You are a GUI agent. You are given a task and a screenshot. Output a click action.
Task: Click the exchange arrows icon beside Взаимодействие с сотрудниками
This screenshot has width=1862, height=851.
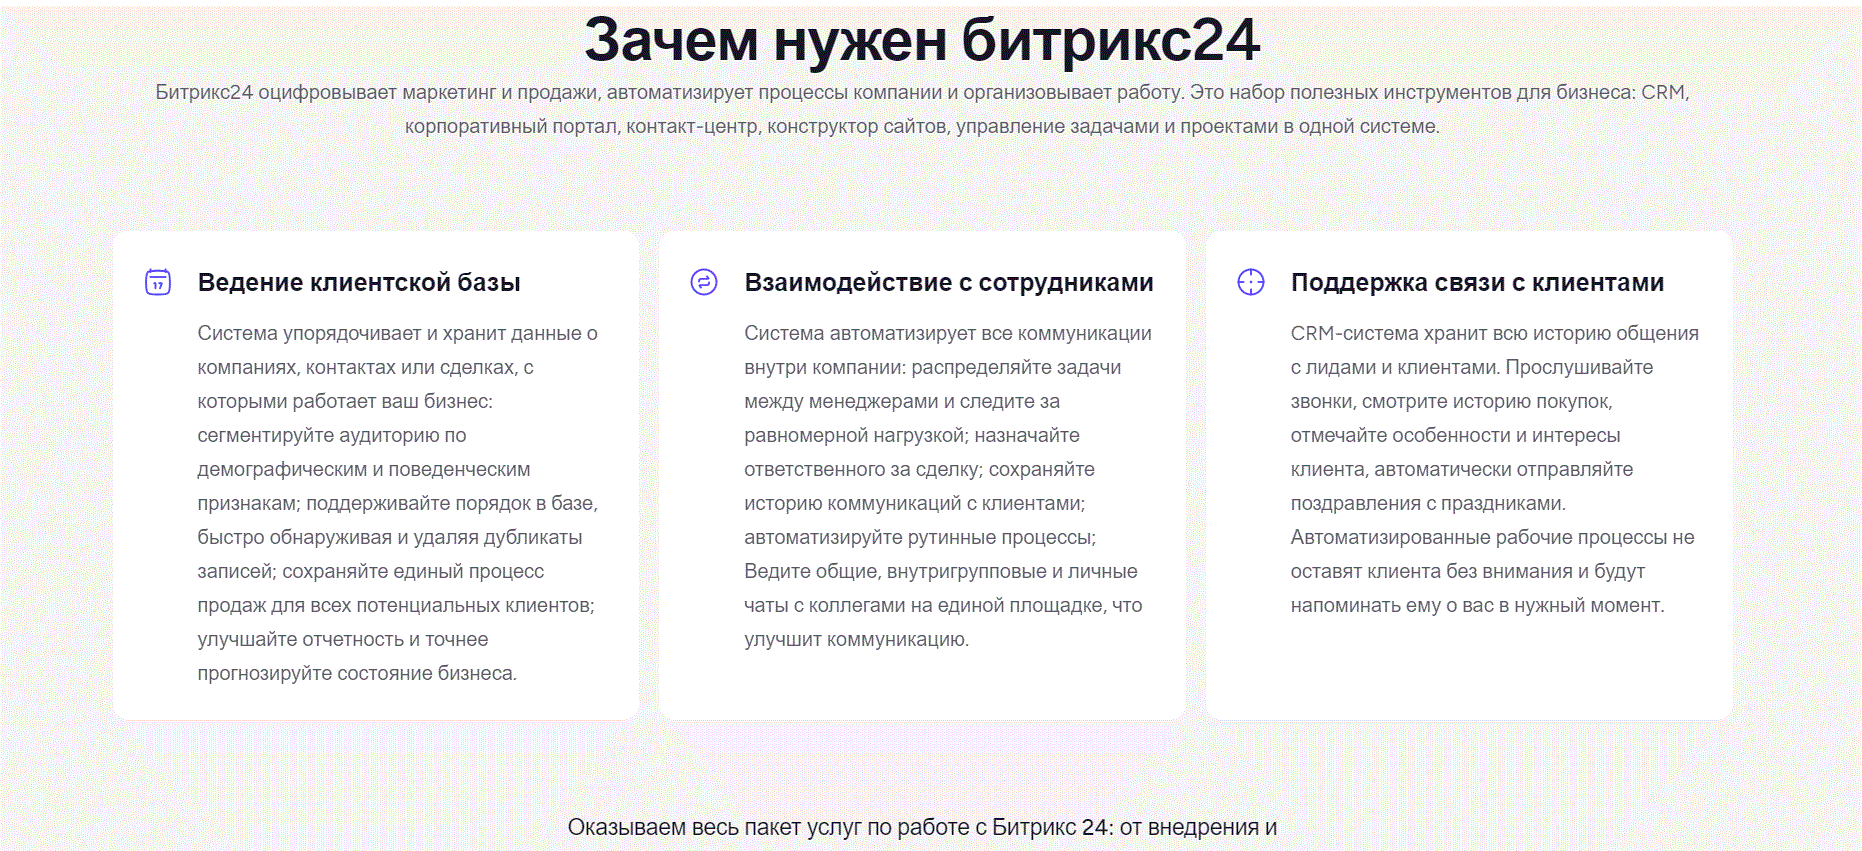(704, 282)
